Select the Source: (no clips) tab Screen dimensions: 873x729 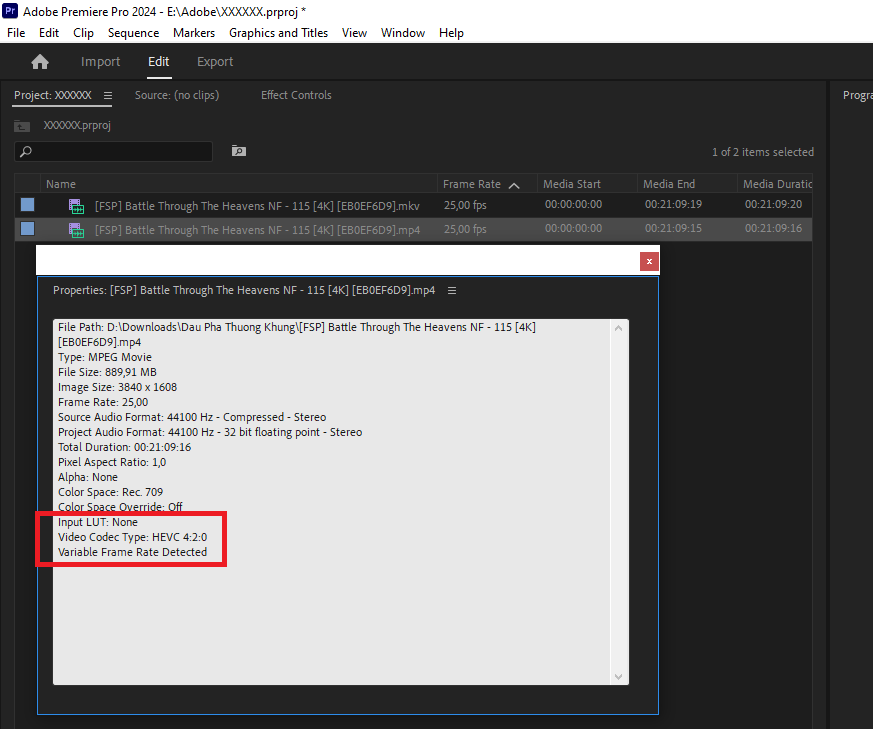[x=176, y=95]
